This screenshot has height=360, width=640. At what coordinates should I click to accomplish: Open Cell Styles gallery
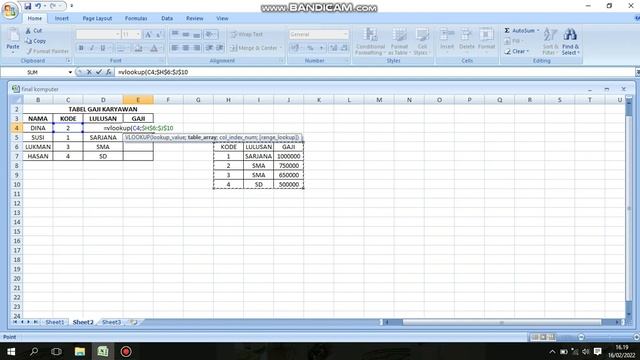coord(422,41)
